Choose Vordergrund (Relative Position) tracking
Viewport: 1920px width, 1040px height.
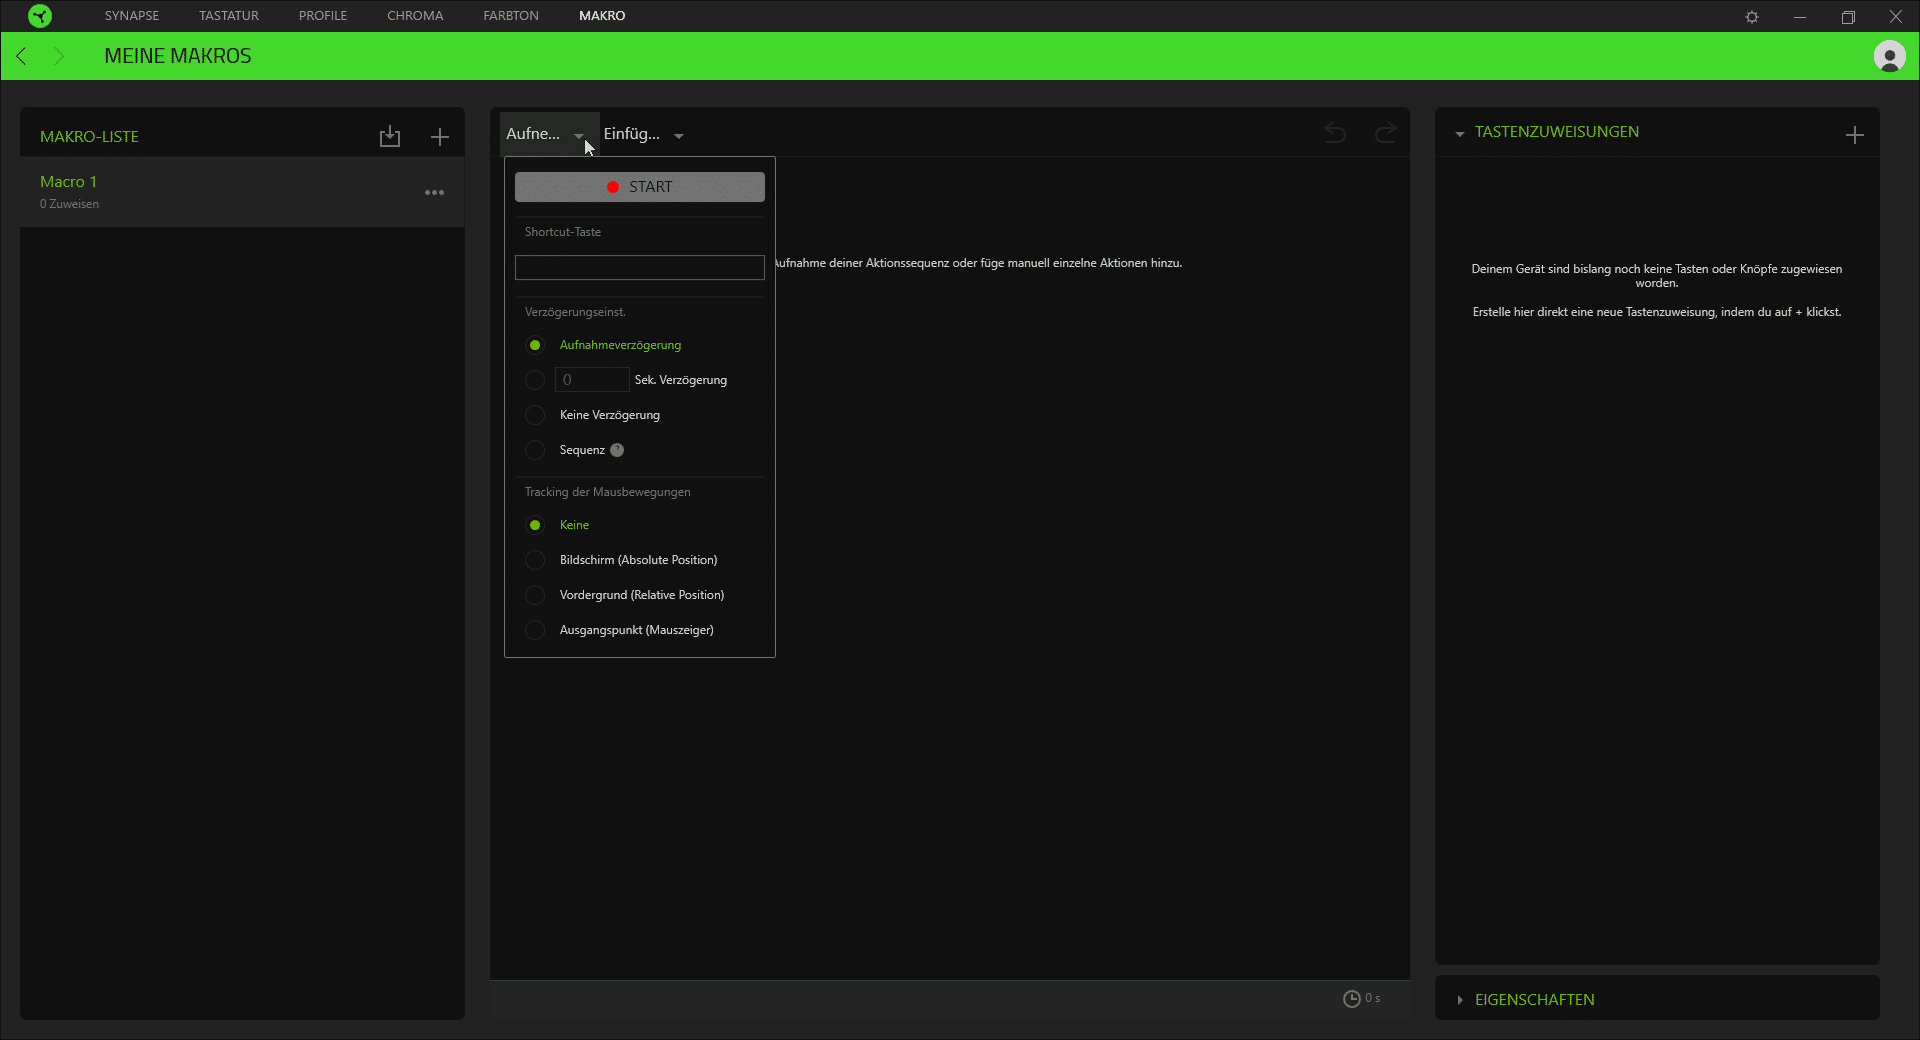[535, 595]
